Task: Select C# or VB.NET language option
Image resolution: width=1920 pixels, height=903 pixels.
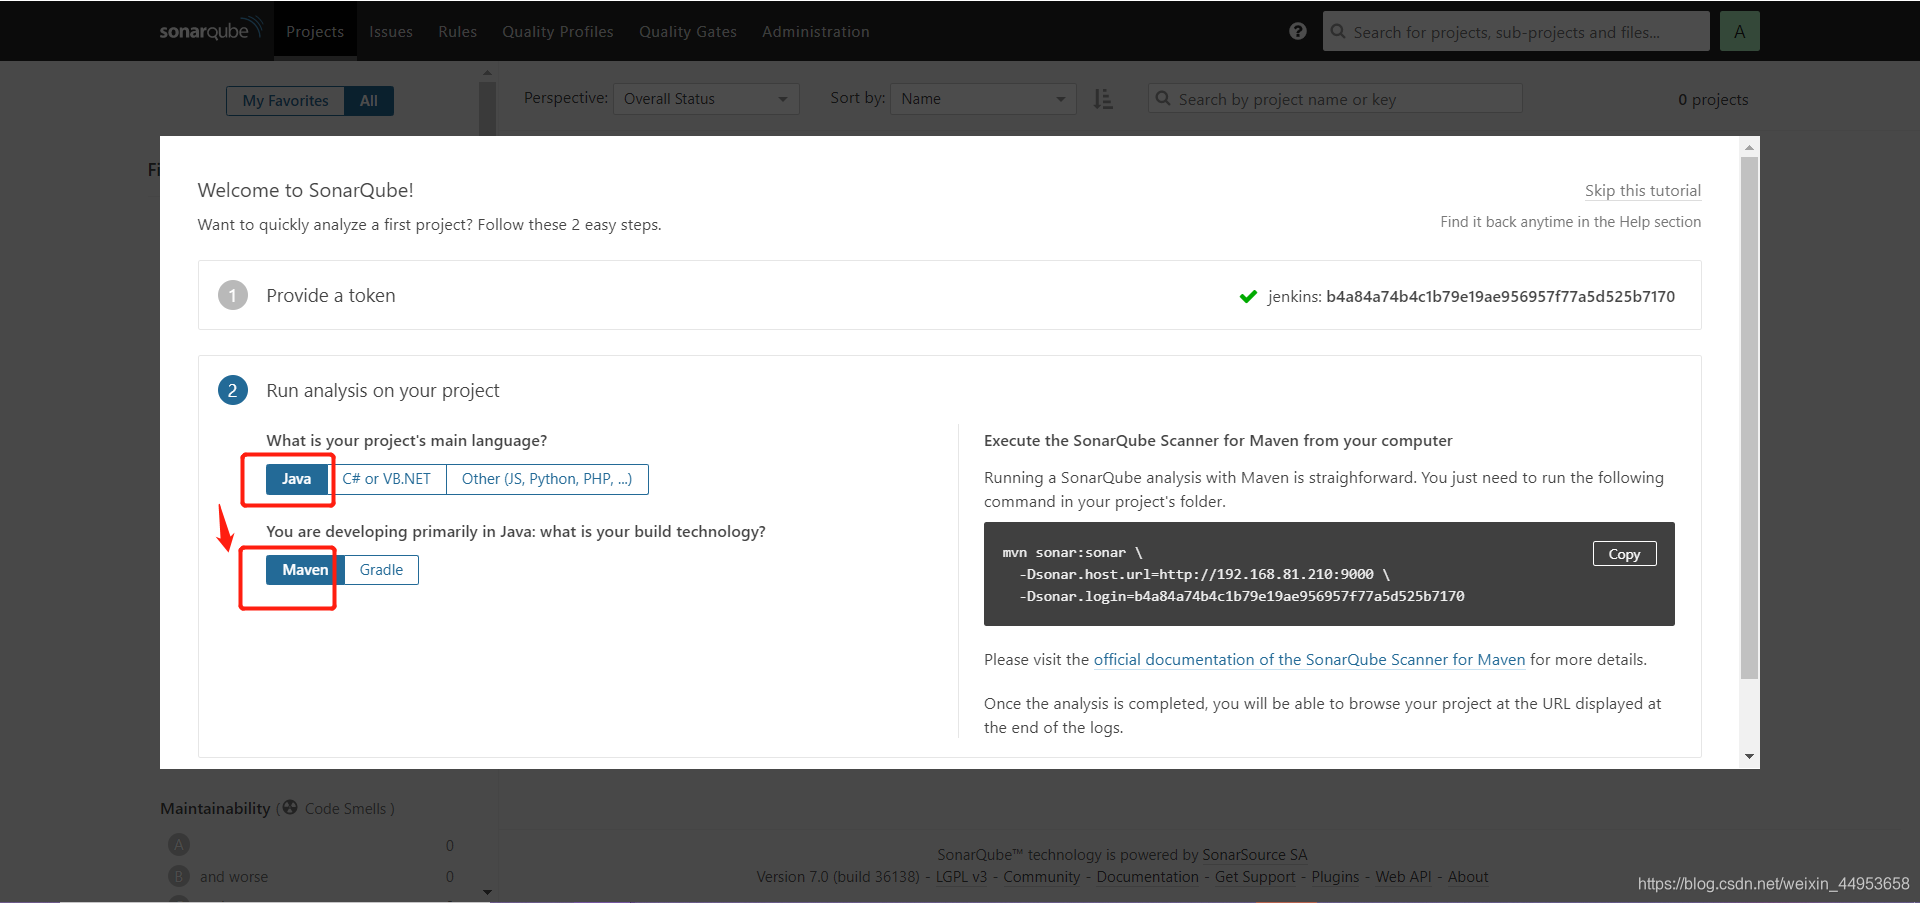Action: (387, 479)
